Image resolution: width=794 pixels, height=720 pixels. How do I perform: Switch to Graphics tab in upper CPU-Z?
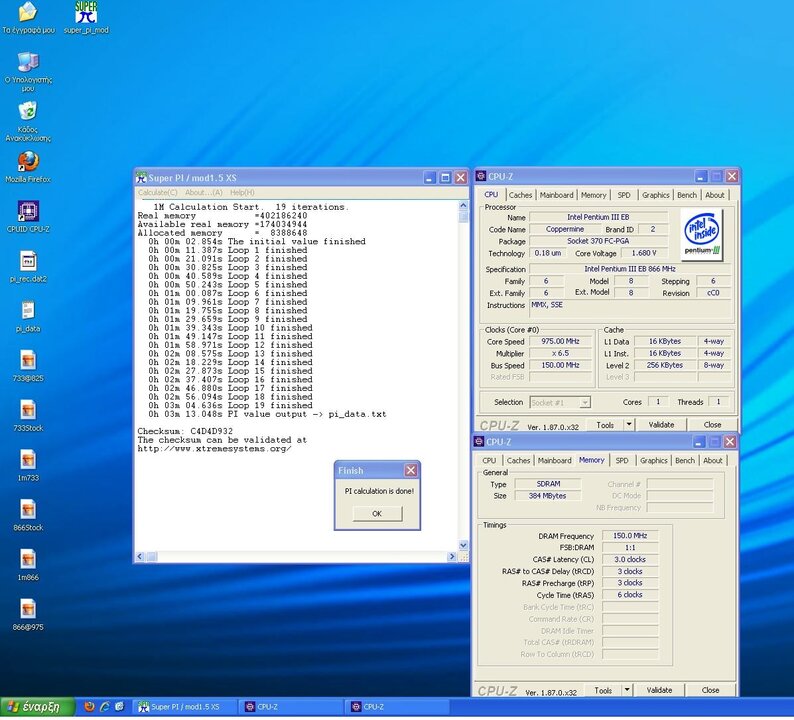point(656,195)
